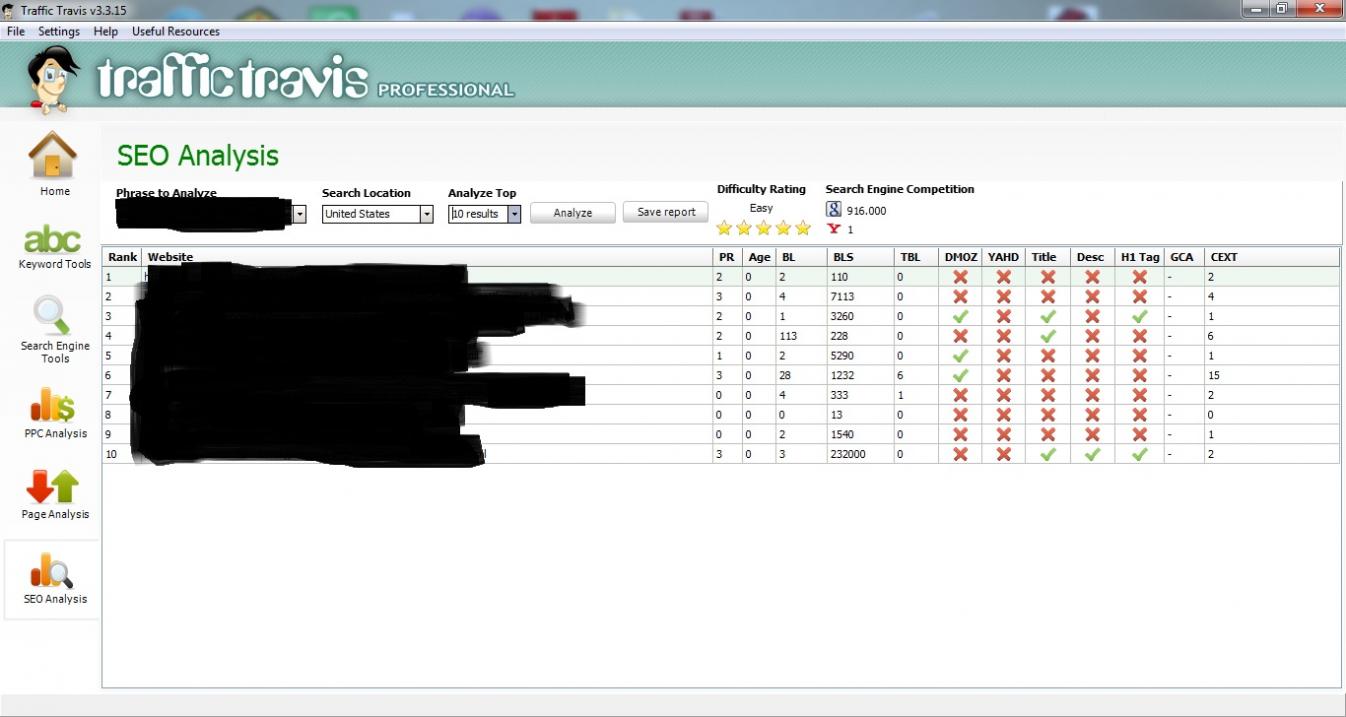This screenshot has width=1346, height=717.
Task: Click the DMOZ check mark in row 5
Action: coord(960,355)
